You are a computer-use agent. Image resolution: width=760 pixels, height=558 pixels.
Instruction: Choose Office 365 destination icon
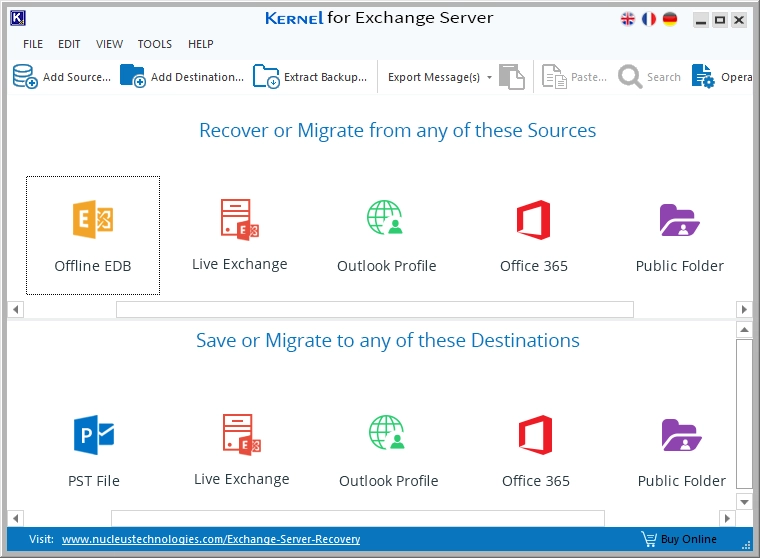(535, 435)
